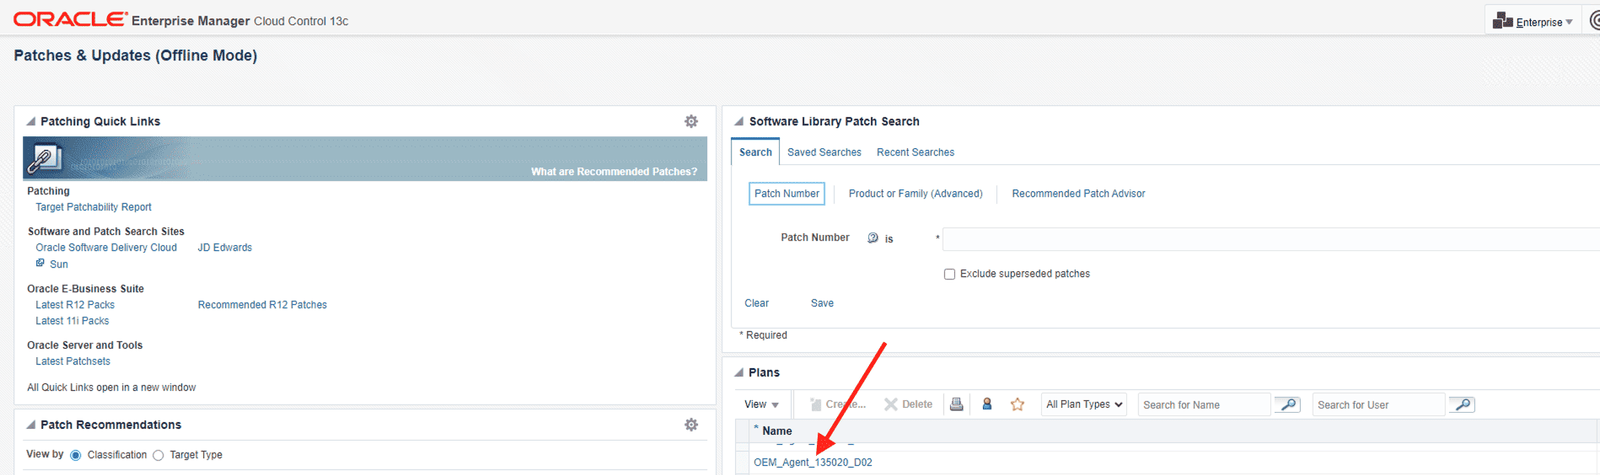This screenshot has height=475, width=1600.
Task: Select the Classification radio button
Action: click(76, 455)
